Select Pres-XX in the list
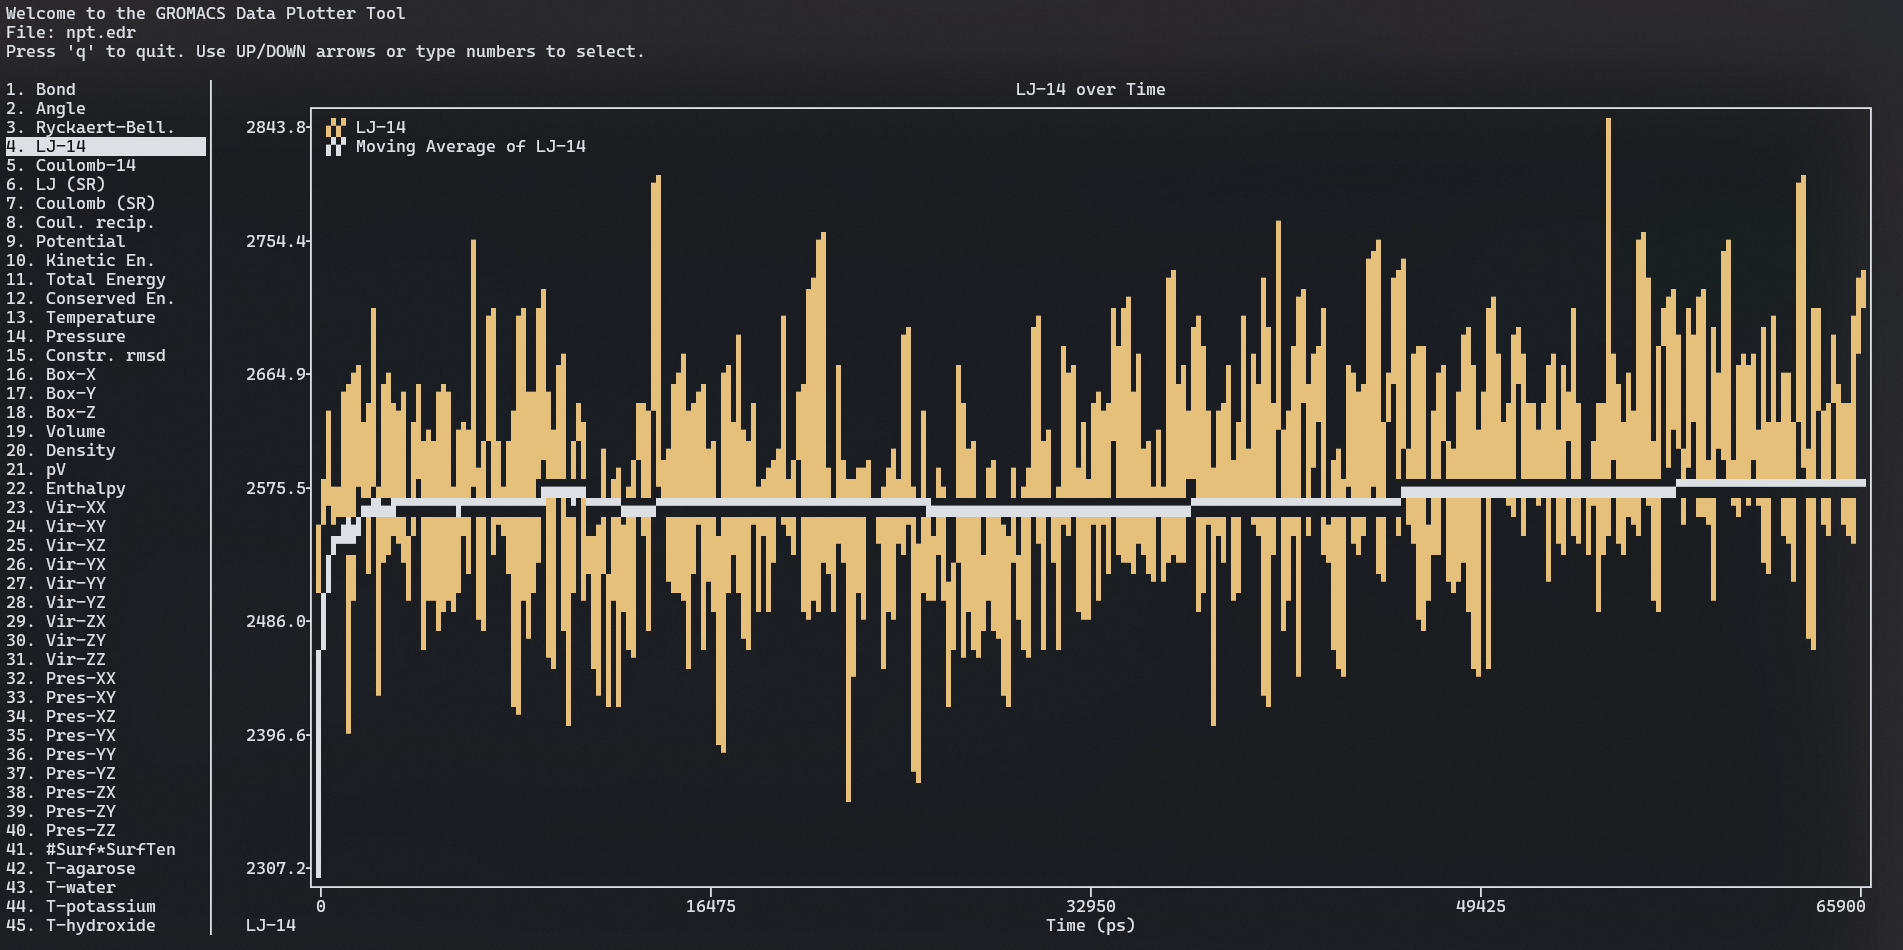The width and height of the screenshot is (1903, 950). [x=61, y=678]
